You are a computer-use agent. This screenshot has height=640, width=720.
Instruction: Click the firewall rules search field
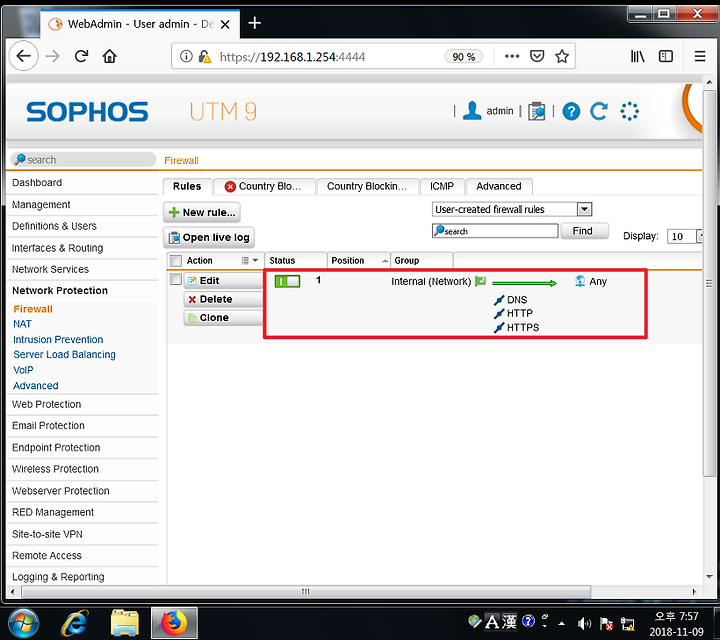click(x=495, y=231)
